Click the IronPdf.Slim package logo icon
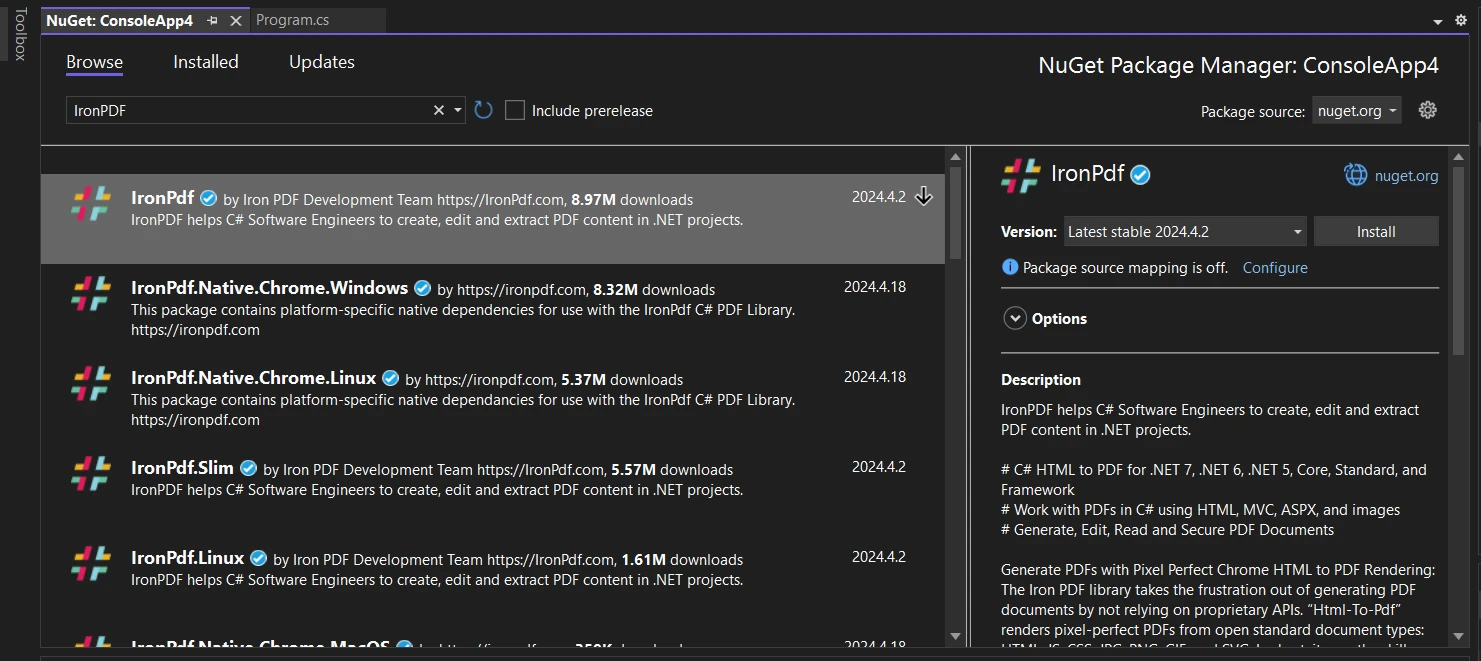 coord(91,474)
